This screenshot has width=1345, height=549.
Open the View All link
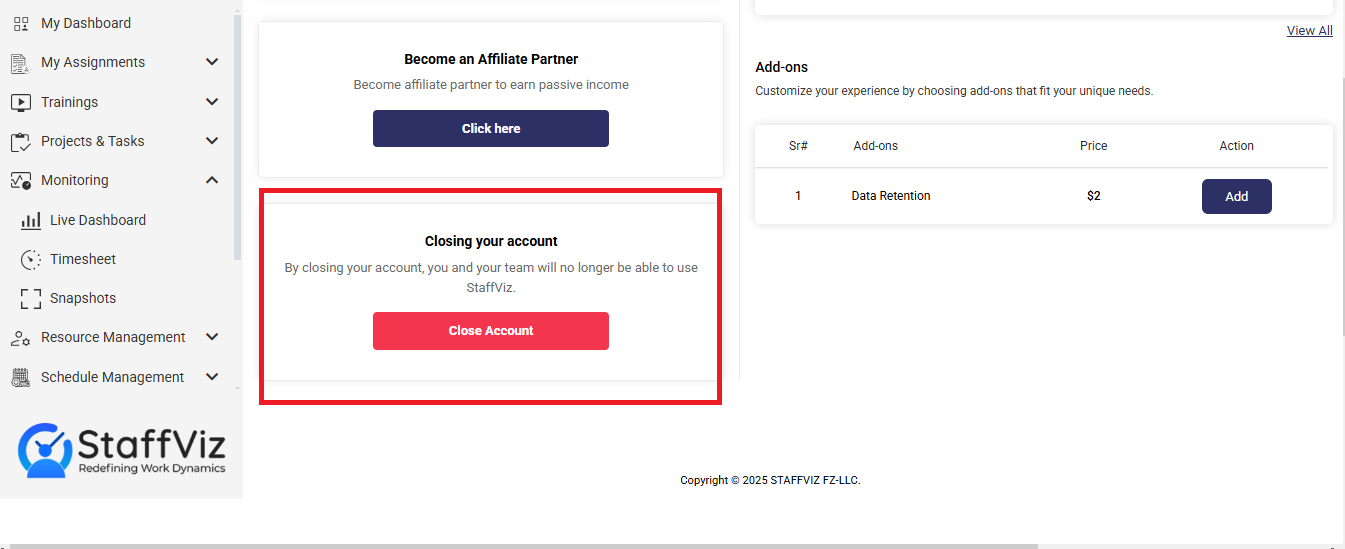[x=1309, y=31]
